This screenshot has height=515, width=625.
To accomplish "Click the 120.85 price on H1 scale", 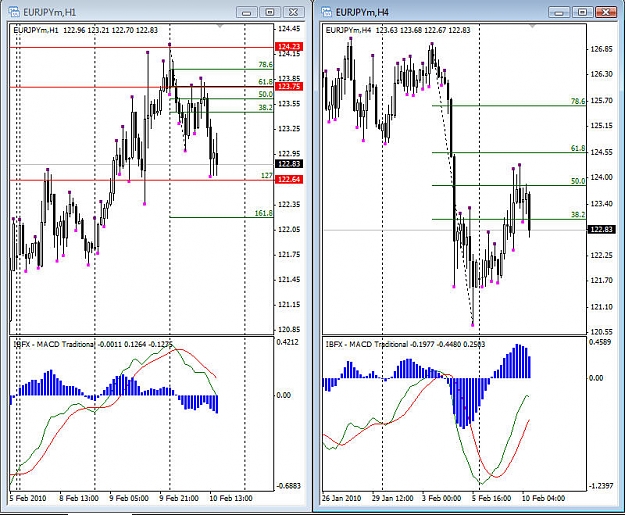I will coord(289,329).
